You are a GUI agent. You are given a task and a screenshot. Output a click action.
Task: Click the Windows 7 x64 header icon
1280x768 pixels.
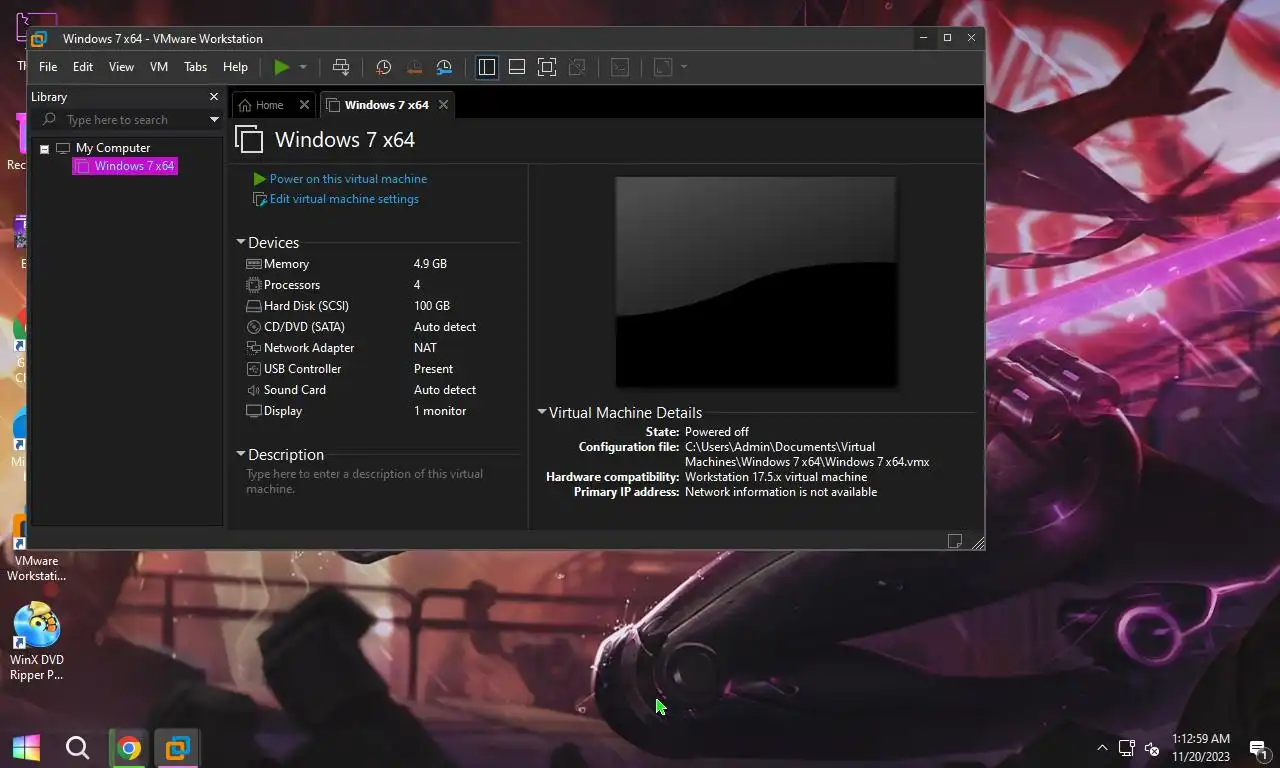point(249,139)
